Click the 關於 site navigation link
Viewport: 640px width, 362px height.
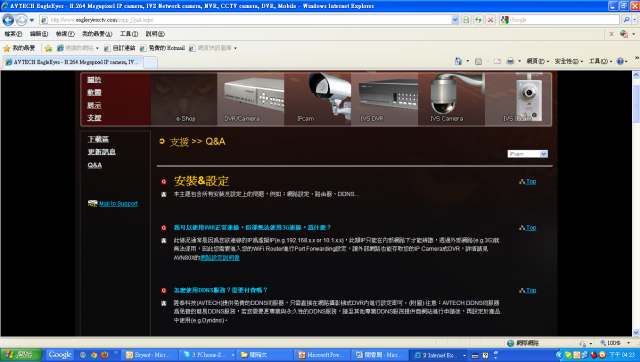click(x=94, y=80)
